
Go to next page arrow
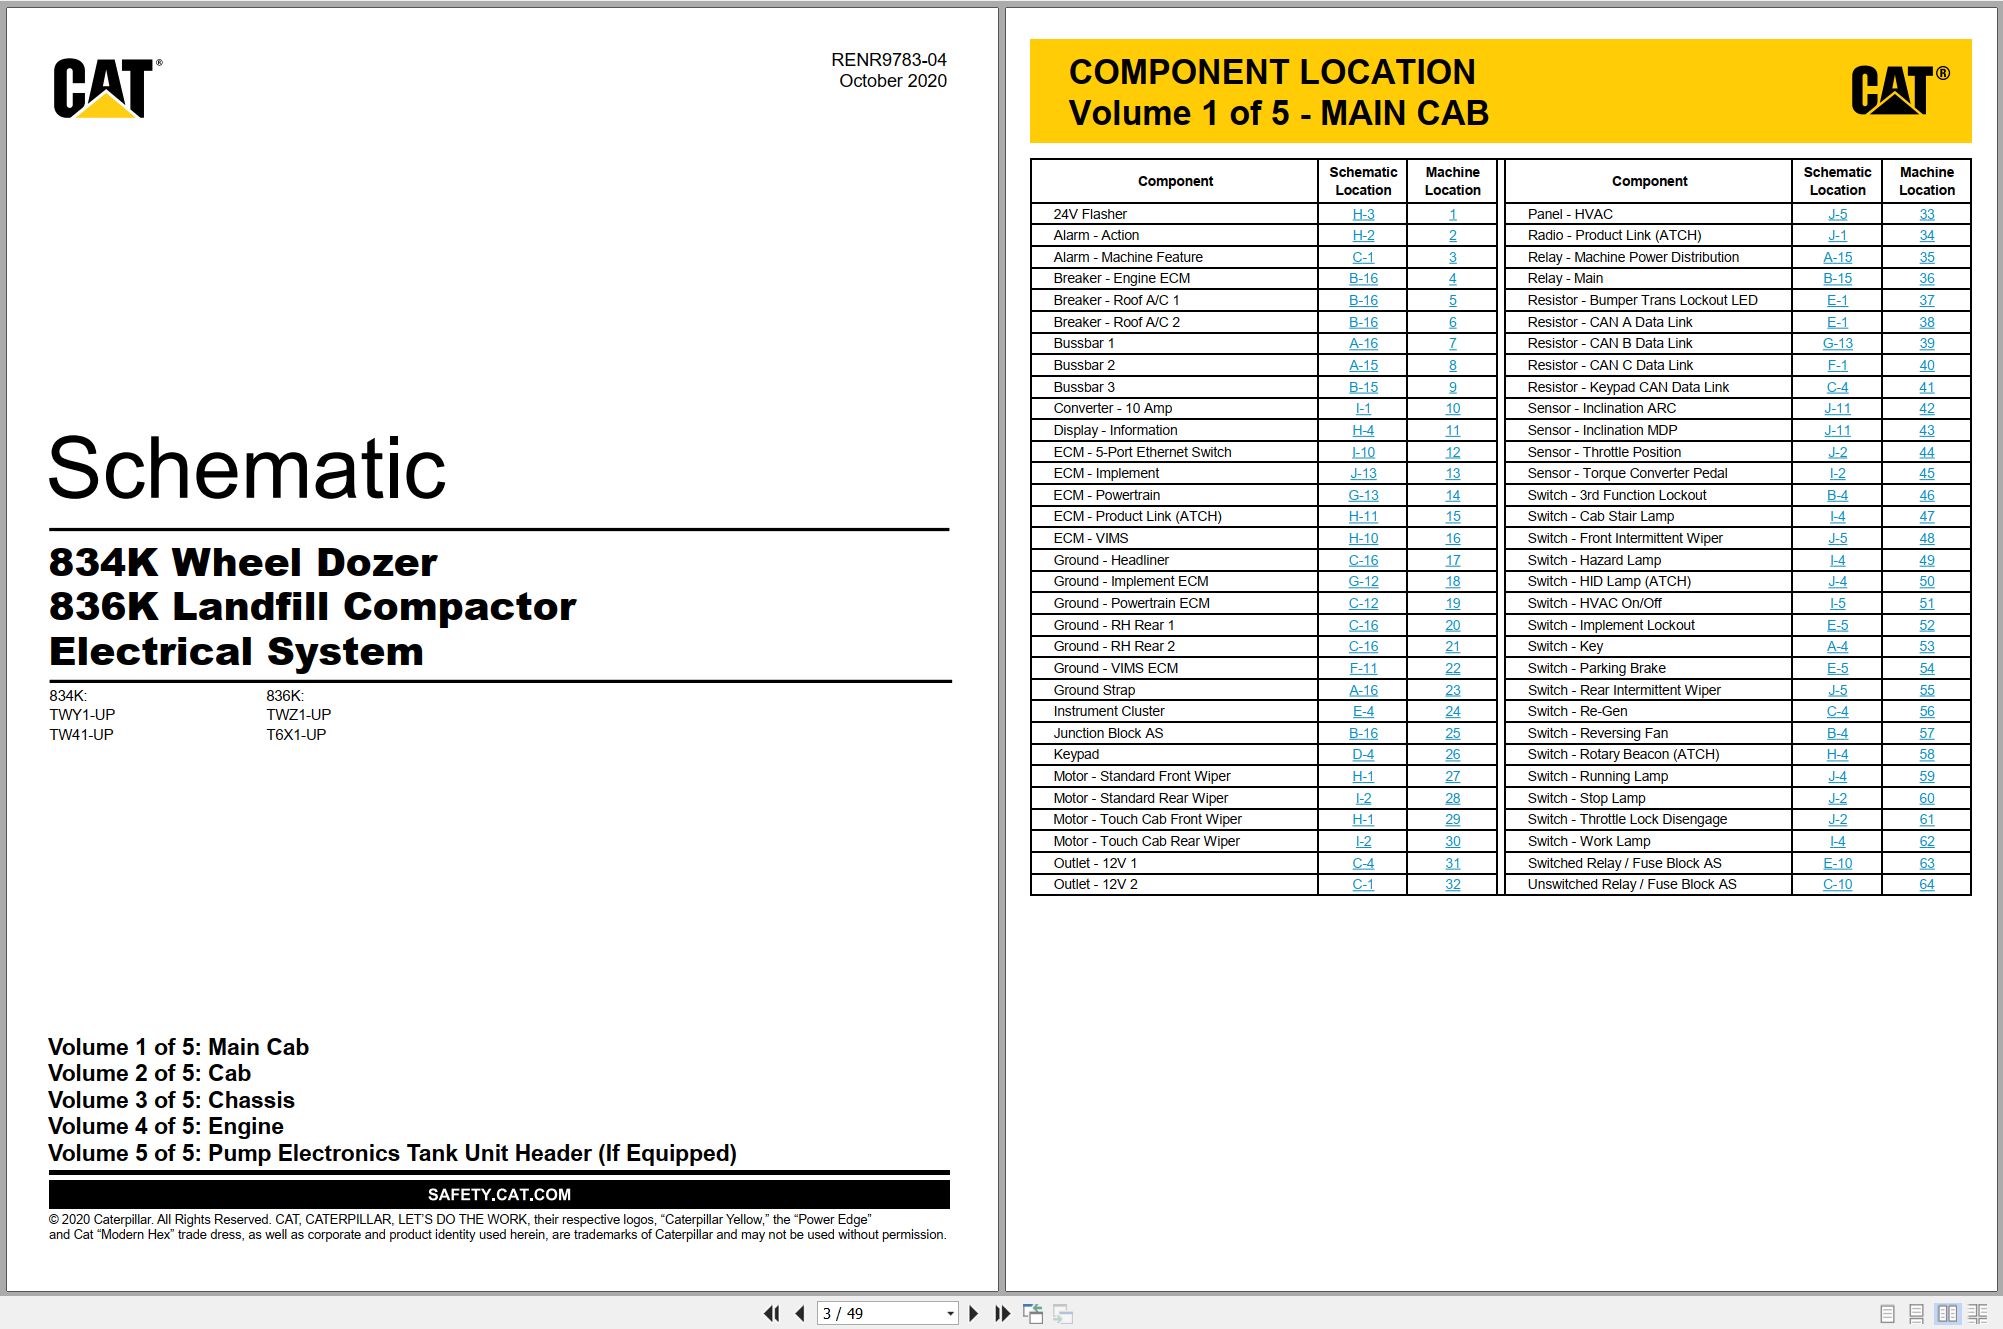click(x=974, y=1313)
